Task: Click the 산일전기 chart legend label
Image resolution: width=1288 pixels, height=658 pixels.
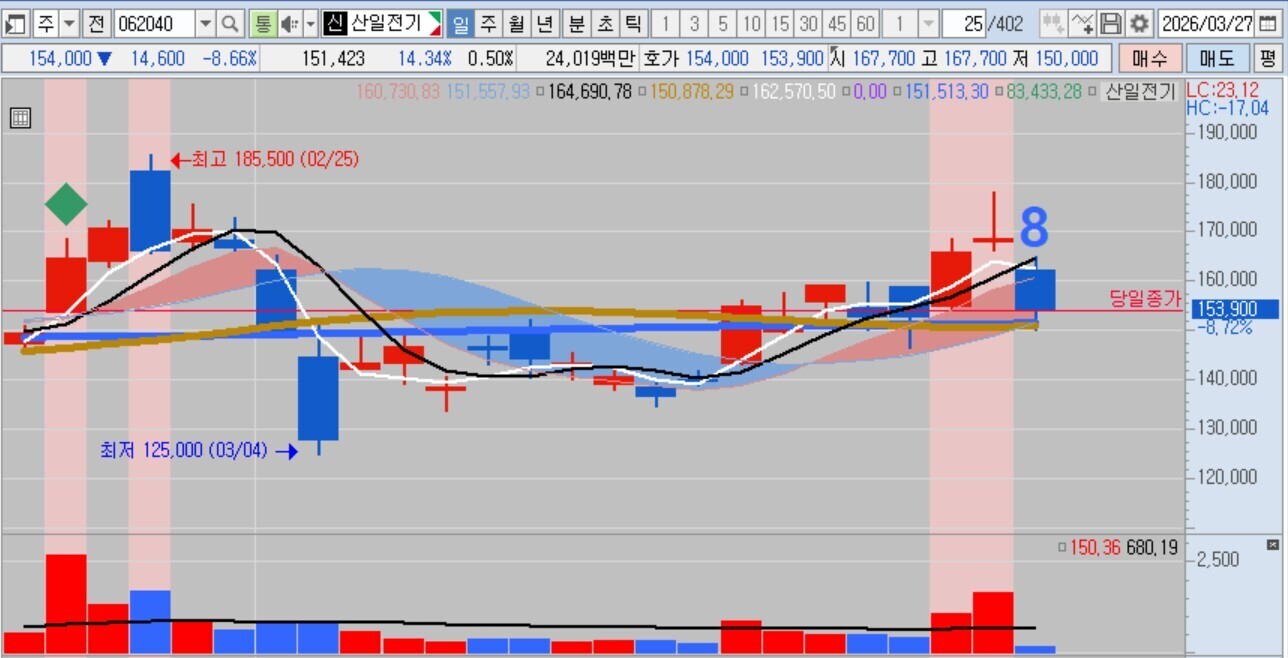Action: tap(1141, 92)
